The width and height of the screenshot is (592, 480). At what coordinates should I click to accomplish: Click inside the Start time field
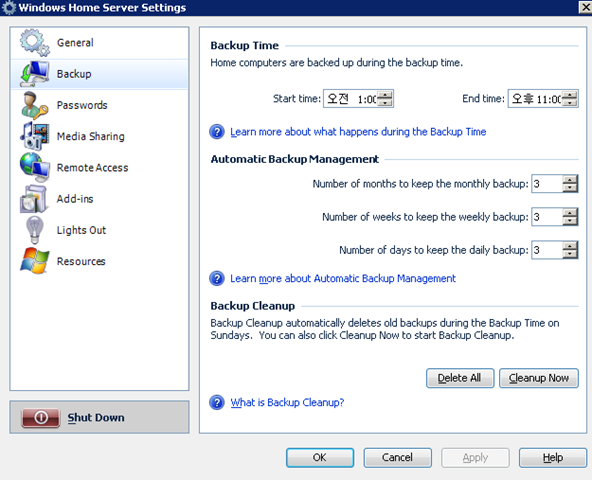tap(351, 99)
